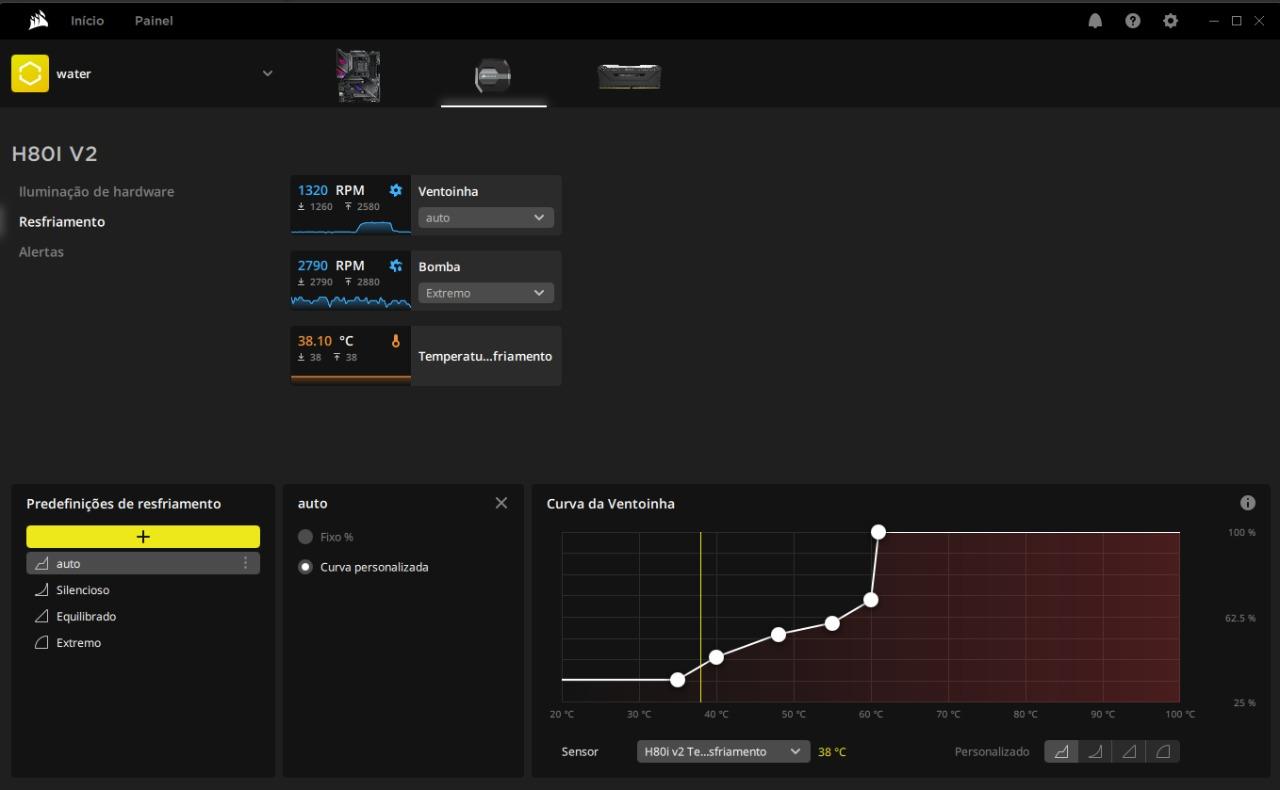1280x790 pixels.
Task: Open the Sensor H80i v2 dropdown
Action: tap(723, 751)
